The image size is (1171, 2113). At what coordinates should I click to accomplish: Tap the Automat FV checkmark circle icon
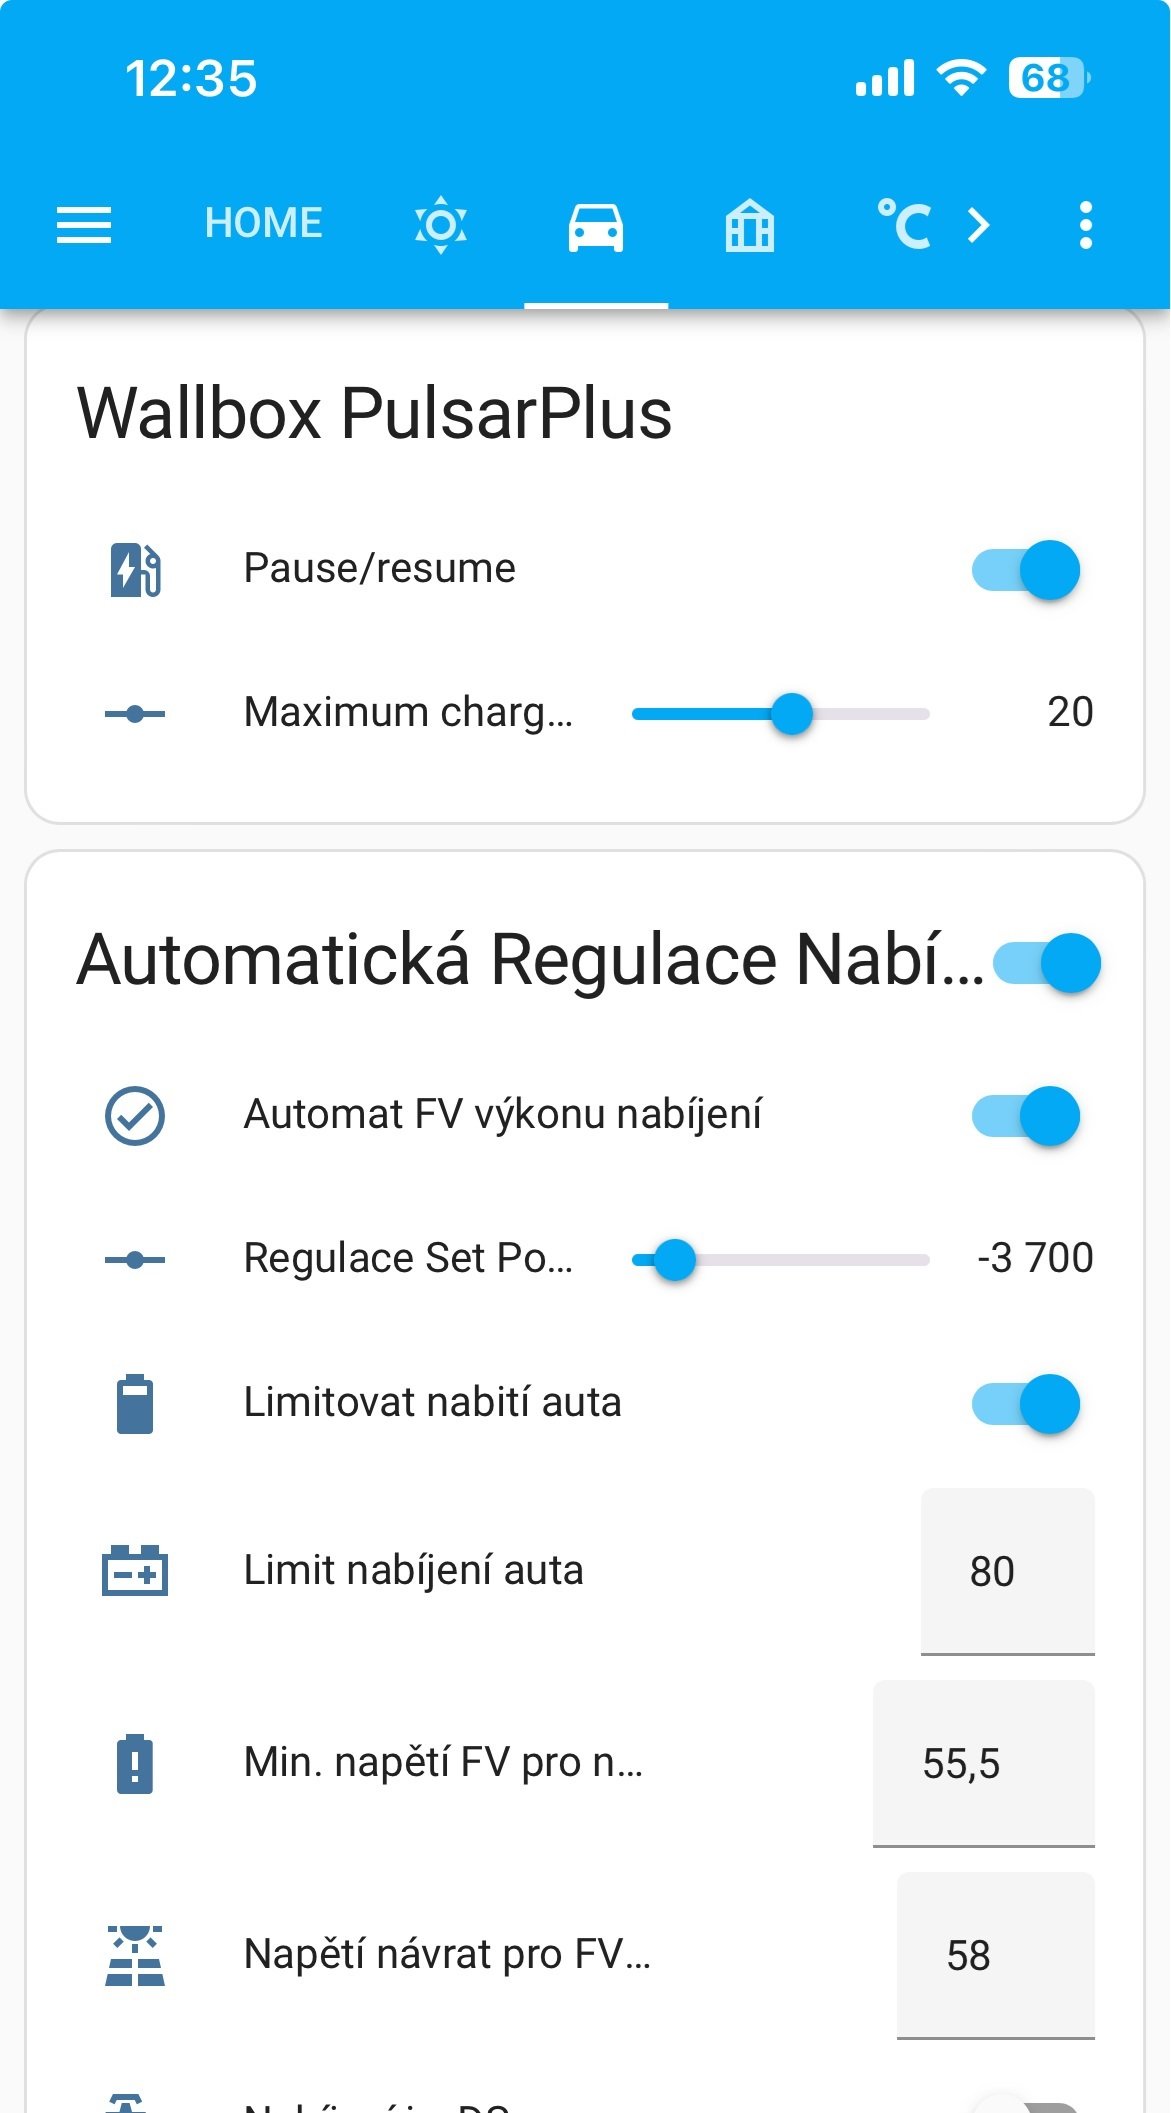pos(135,1115)
